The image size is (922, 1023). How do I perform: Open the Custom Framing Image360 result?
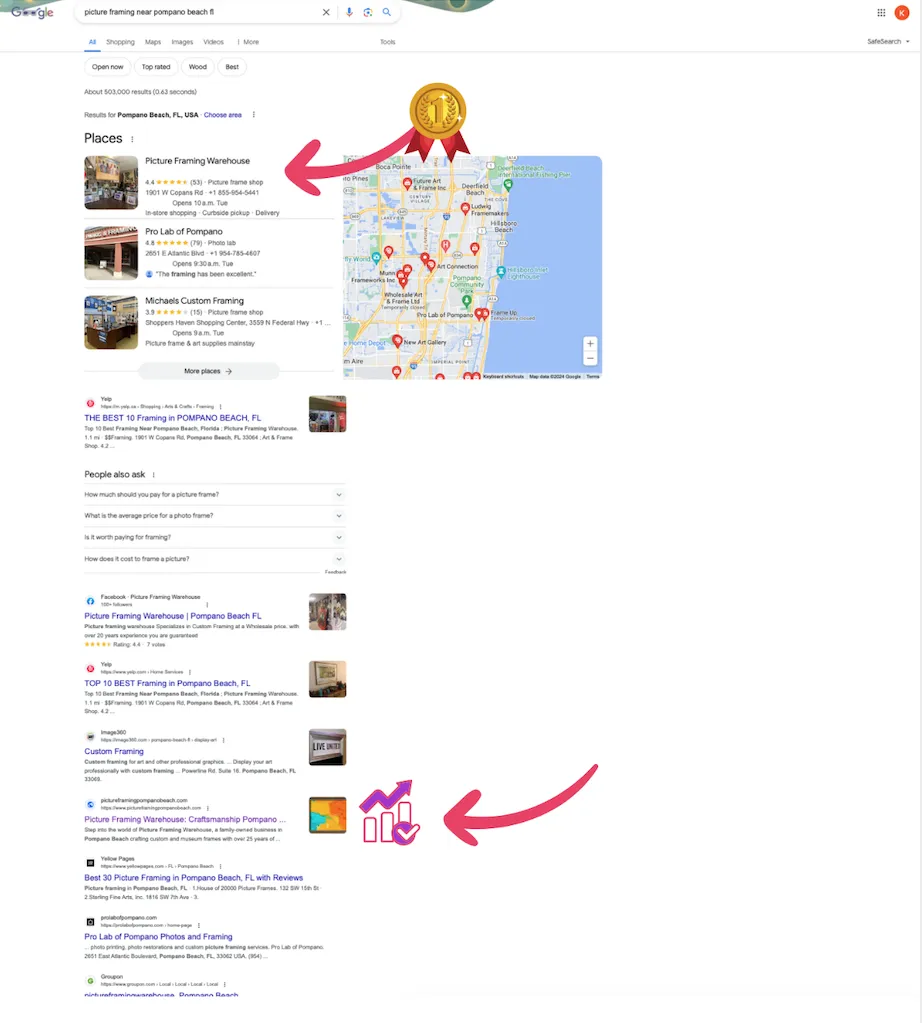click(114, 752)
